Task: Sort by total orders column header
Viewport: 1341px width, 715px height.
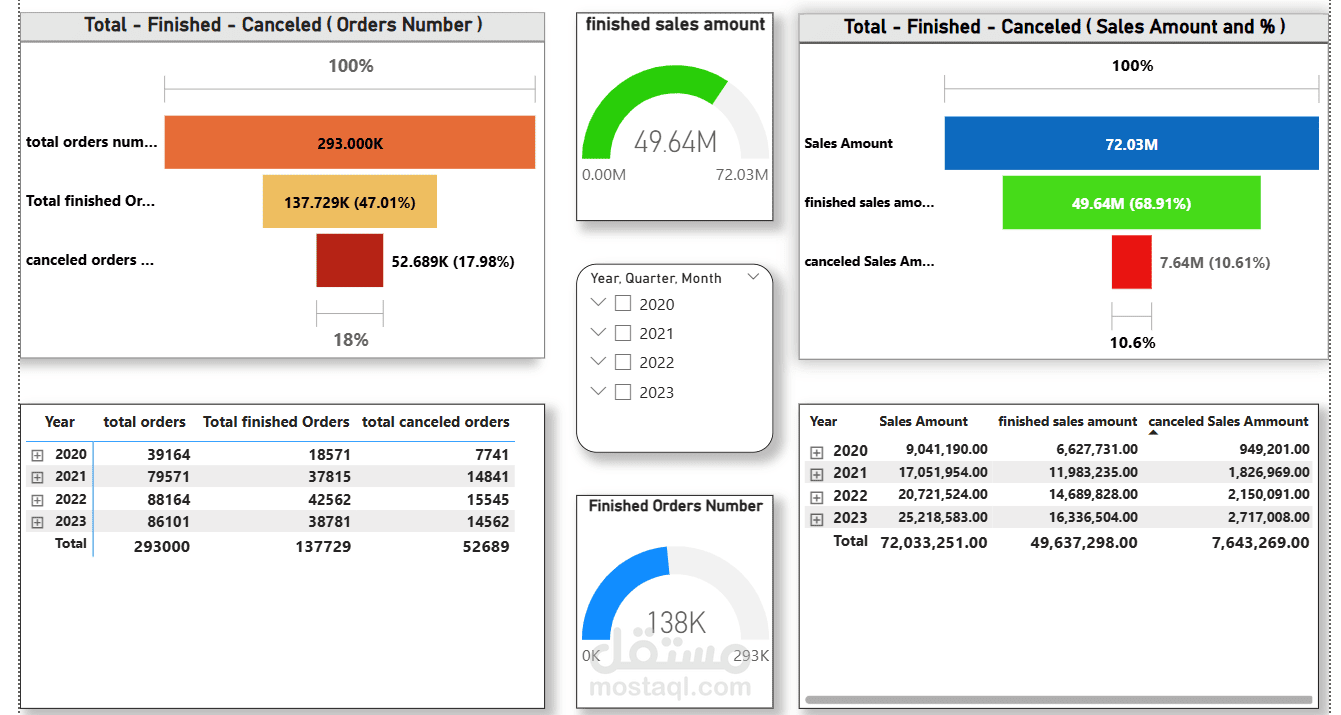Action: tap(145, 422)
